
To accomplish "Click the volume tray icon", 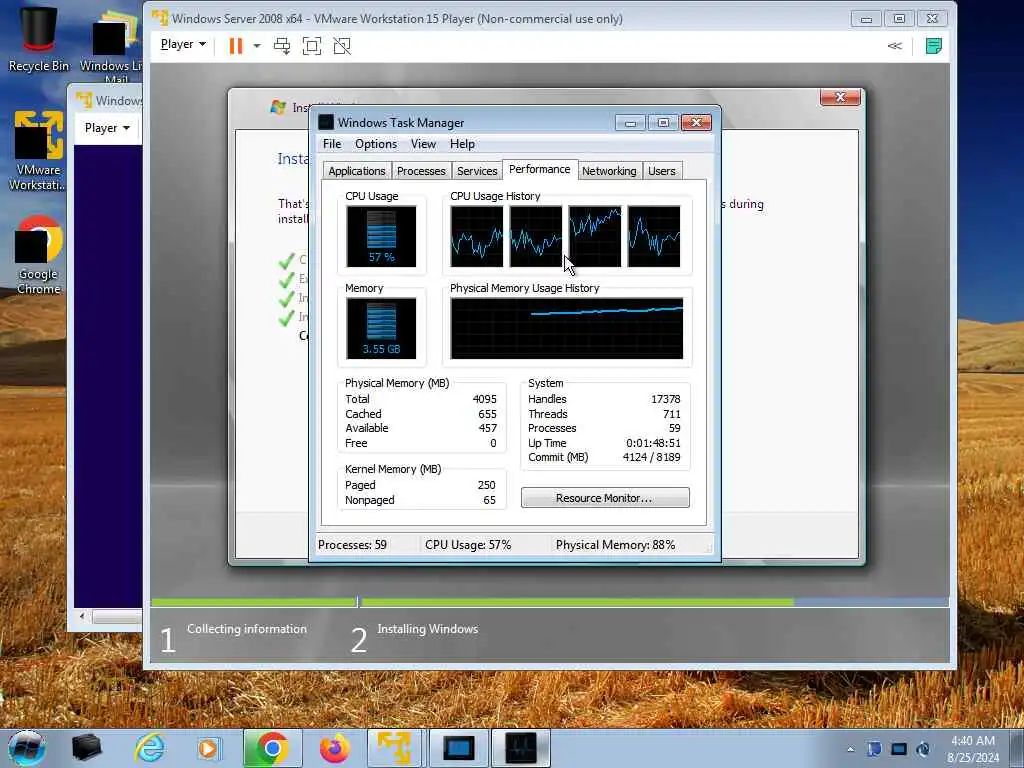I will (x=923, y=749).
